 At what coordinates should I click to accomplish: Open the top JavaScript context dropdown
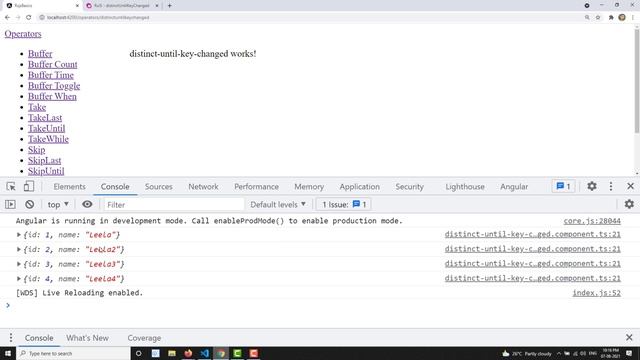pyautogui.click(x=58, y=204)
